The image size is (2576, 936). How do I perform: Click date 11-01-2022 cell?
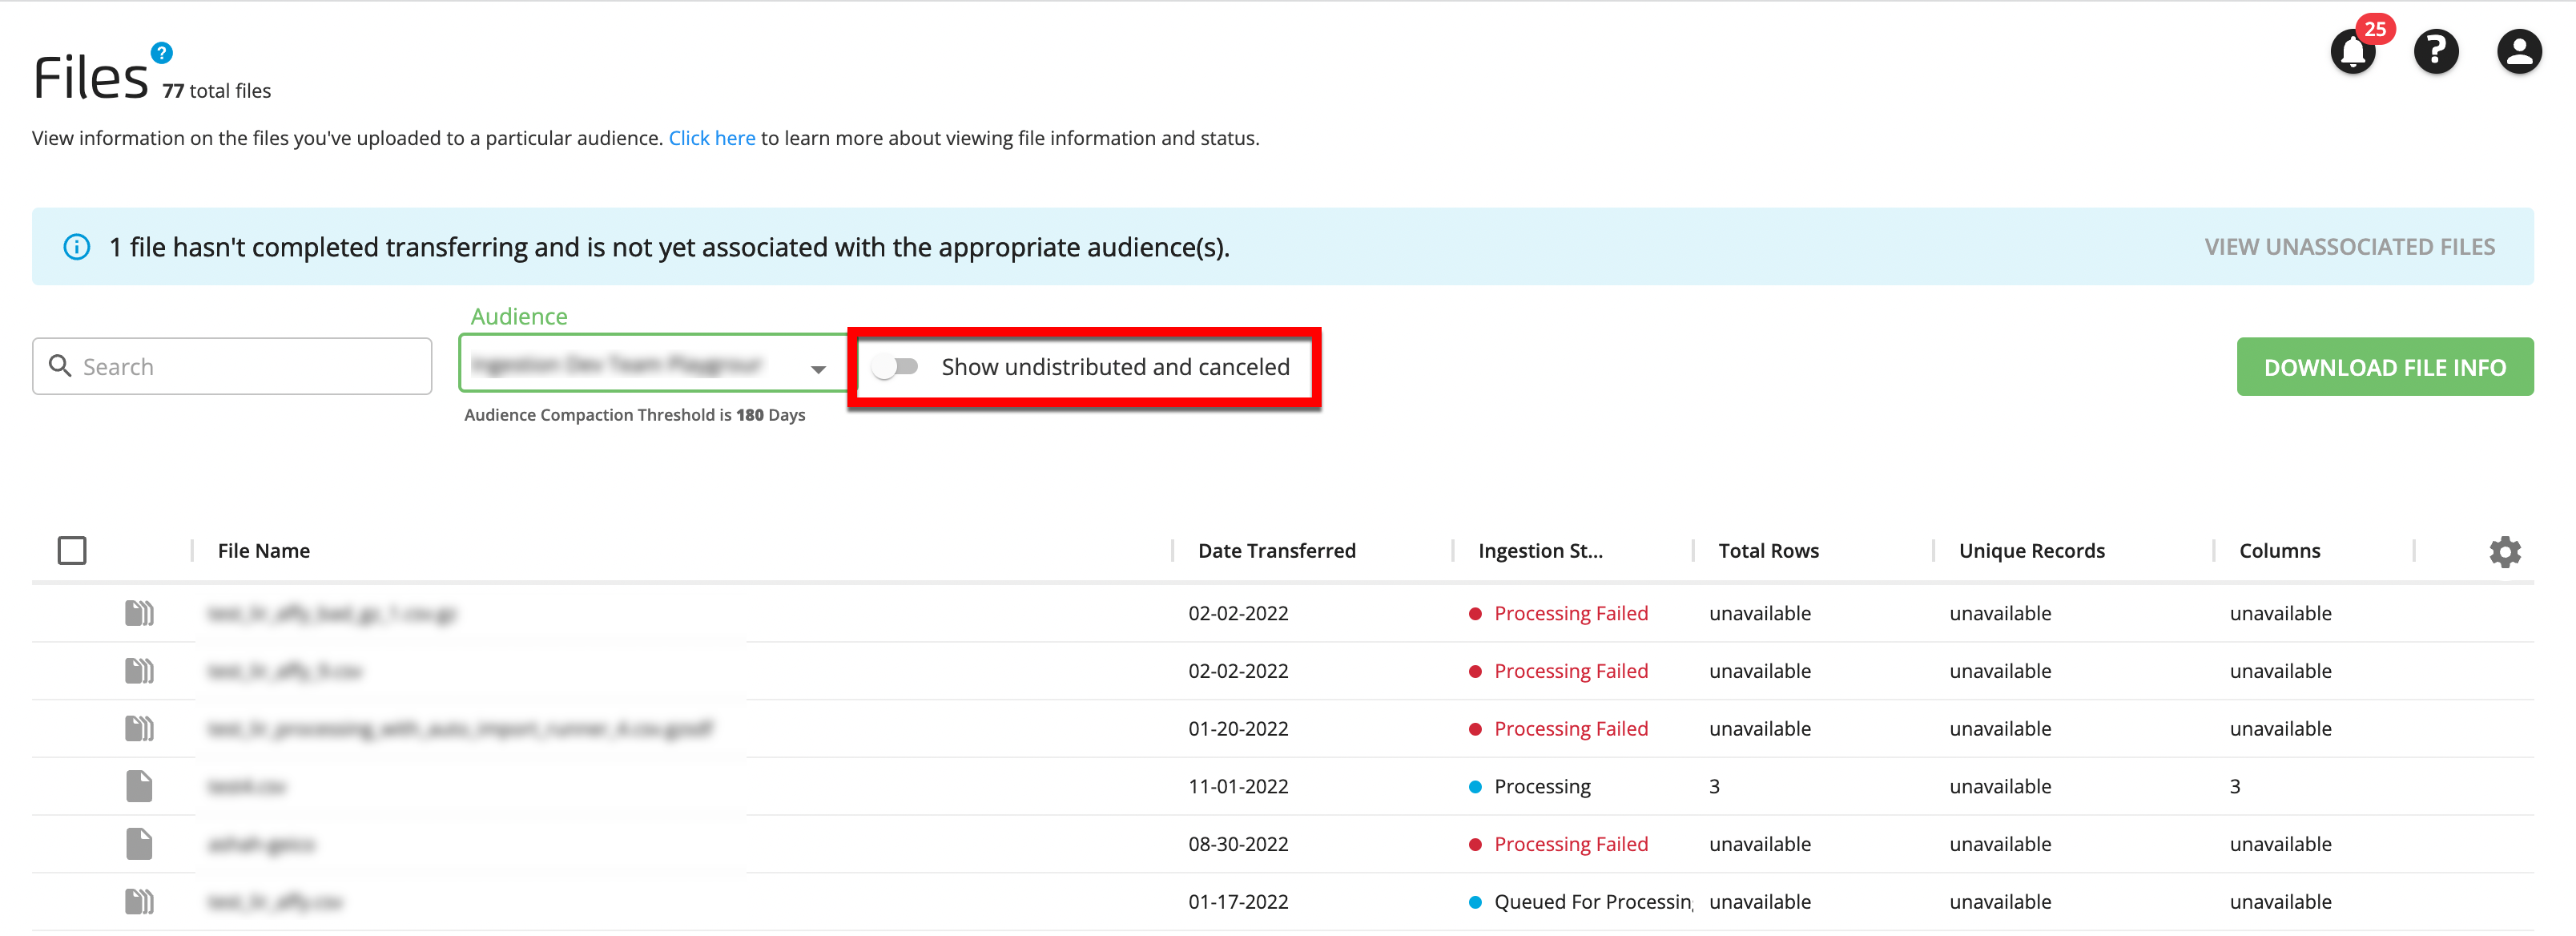coord(1238,787)
